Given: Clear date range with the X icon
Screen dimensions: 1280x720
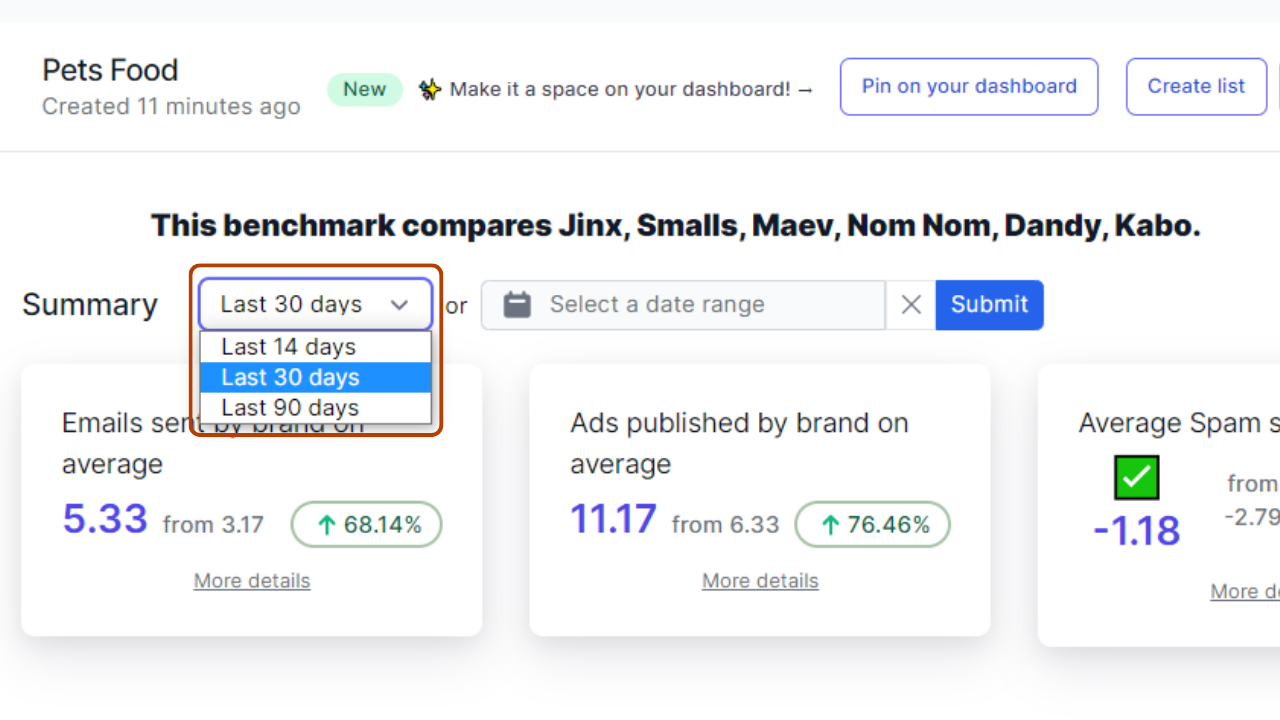Looking at the screenshot, I should click(911, 305).
